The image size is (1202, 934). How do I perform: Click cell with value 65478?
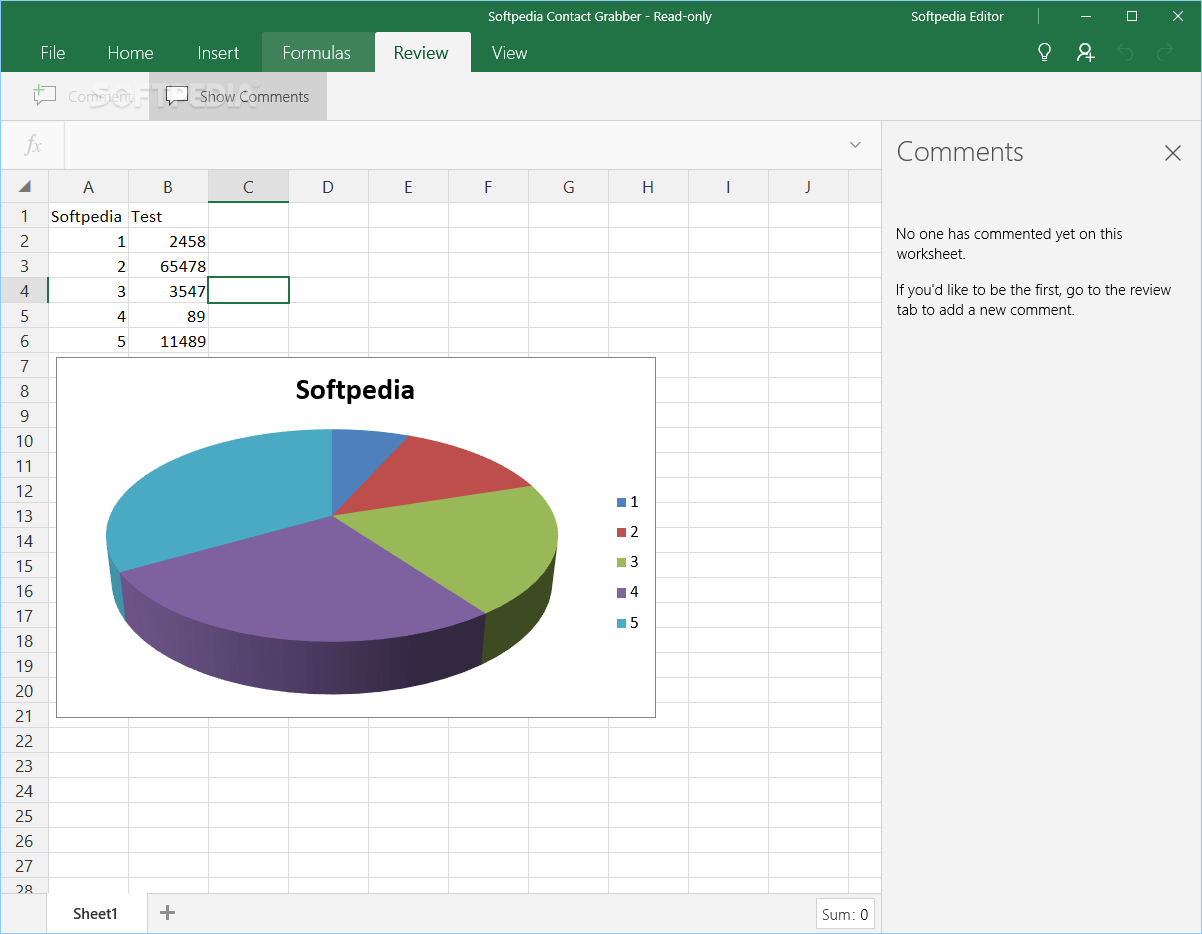(168, 266)
